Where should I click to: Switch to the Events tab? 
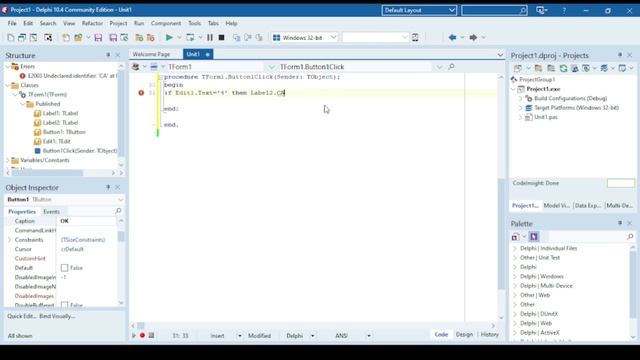coord(51,211)
